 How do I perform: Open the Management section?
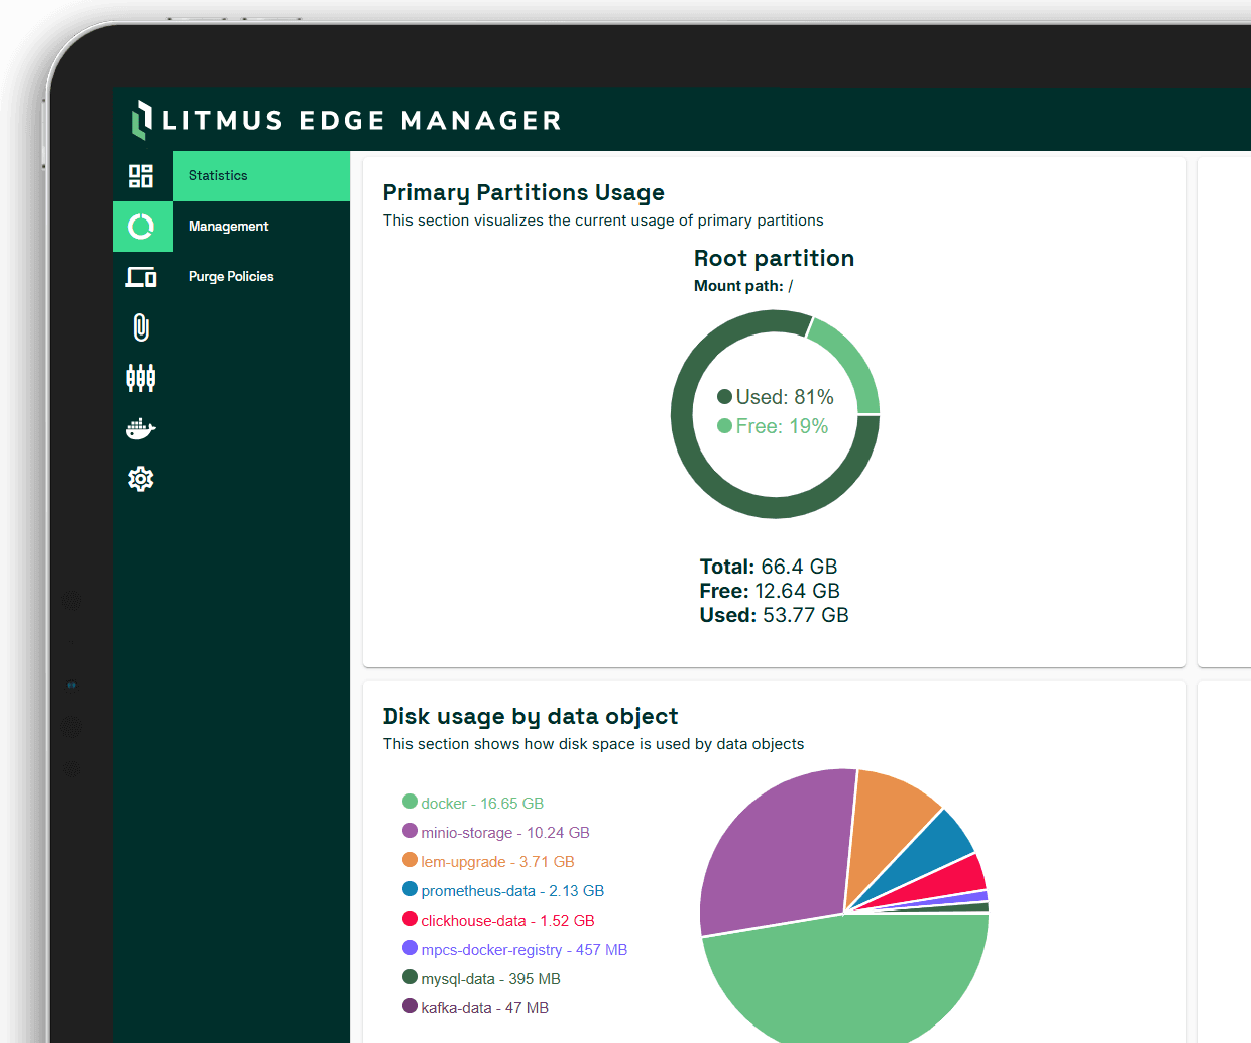pyautogui.click(x=228, y=226)
